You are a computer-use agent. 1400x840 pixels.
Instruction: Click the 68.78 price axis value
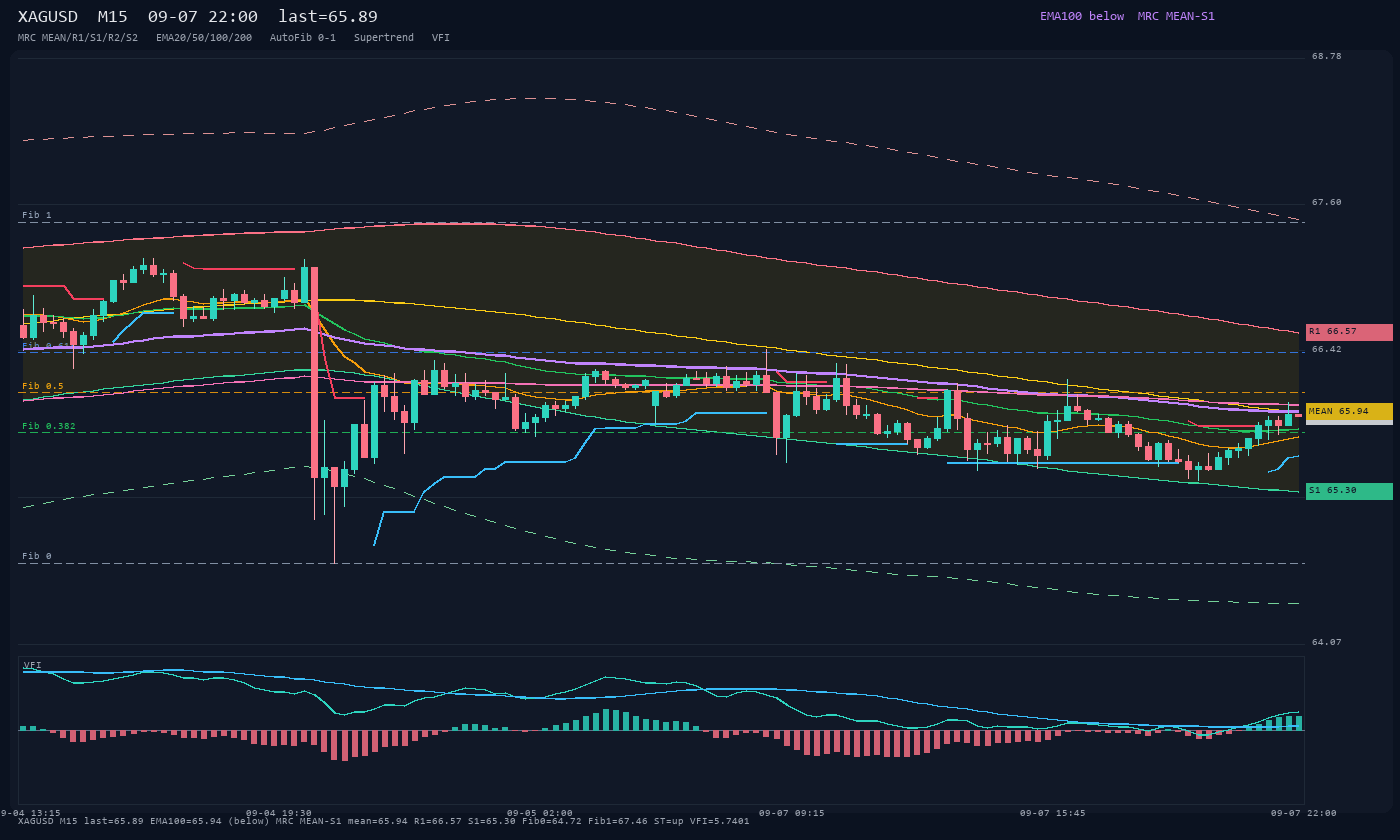1327,56
